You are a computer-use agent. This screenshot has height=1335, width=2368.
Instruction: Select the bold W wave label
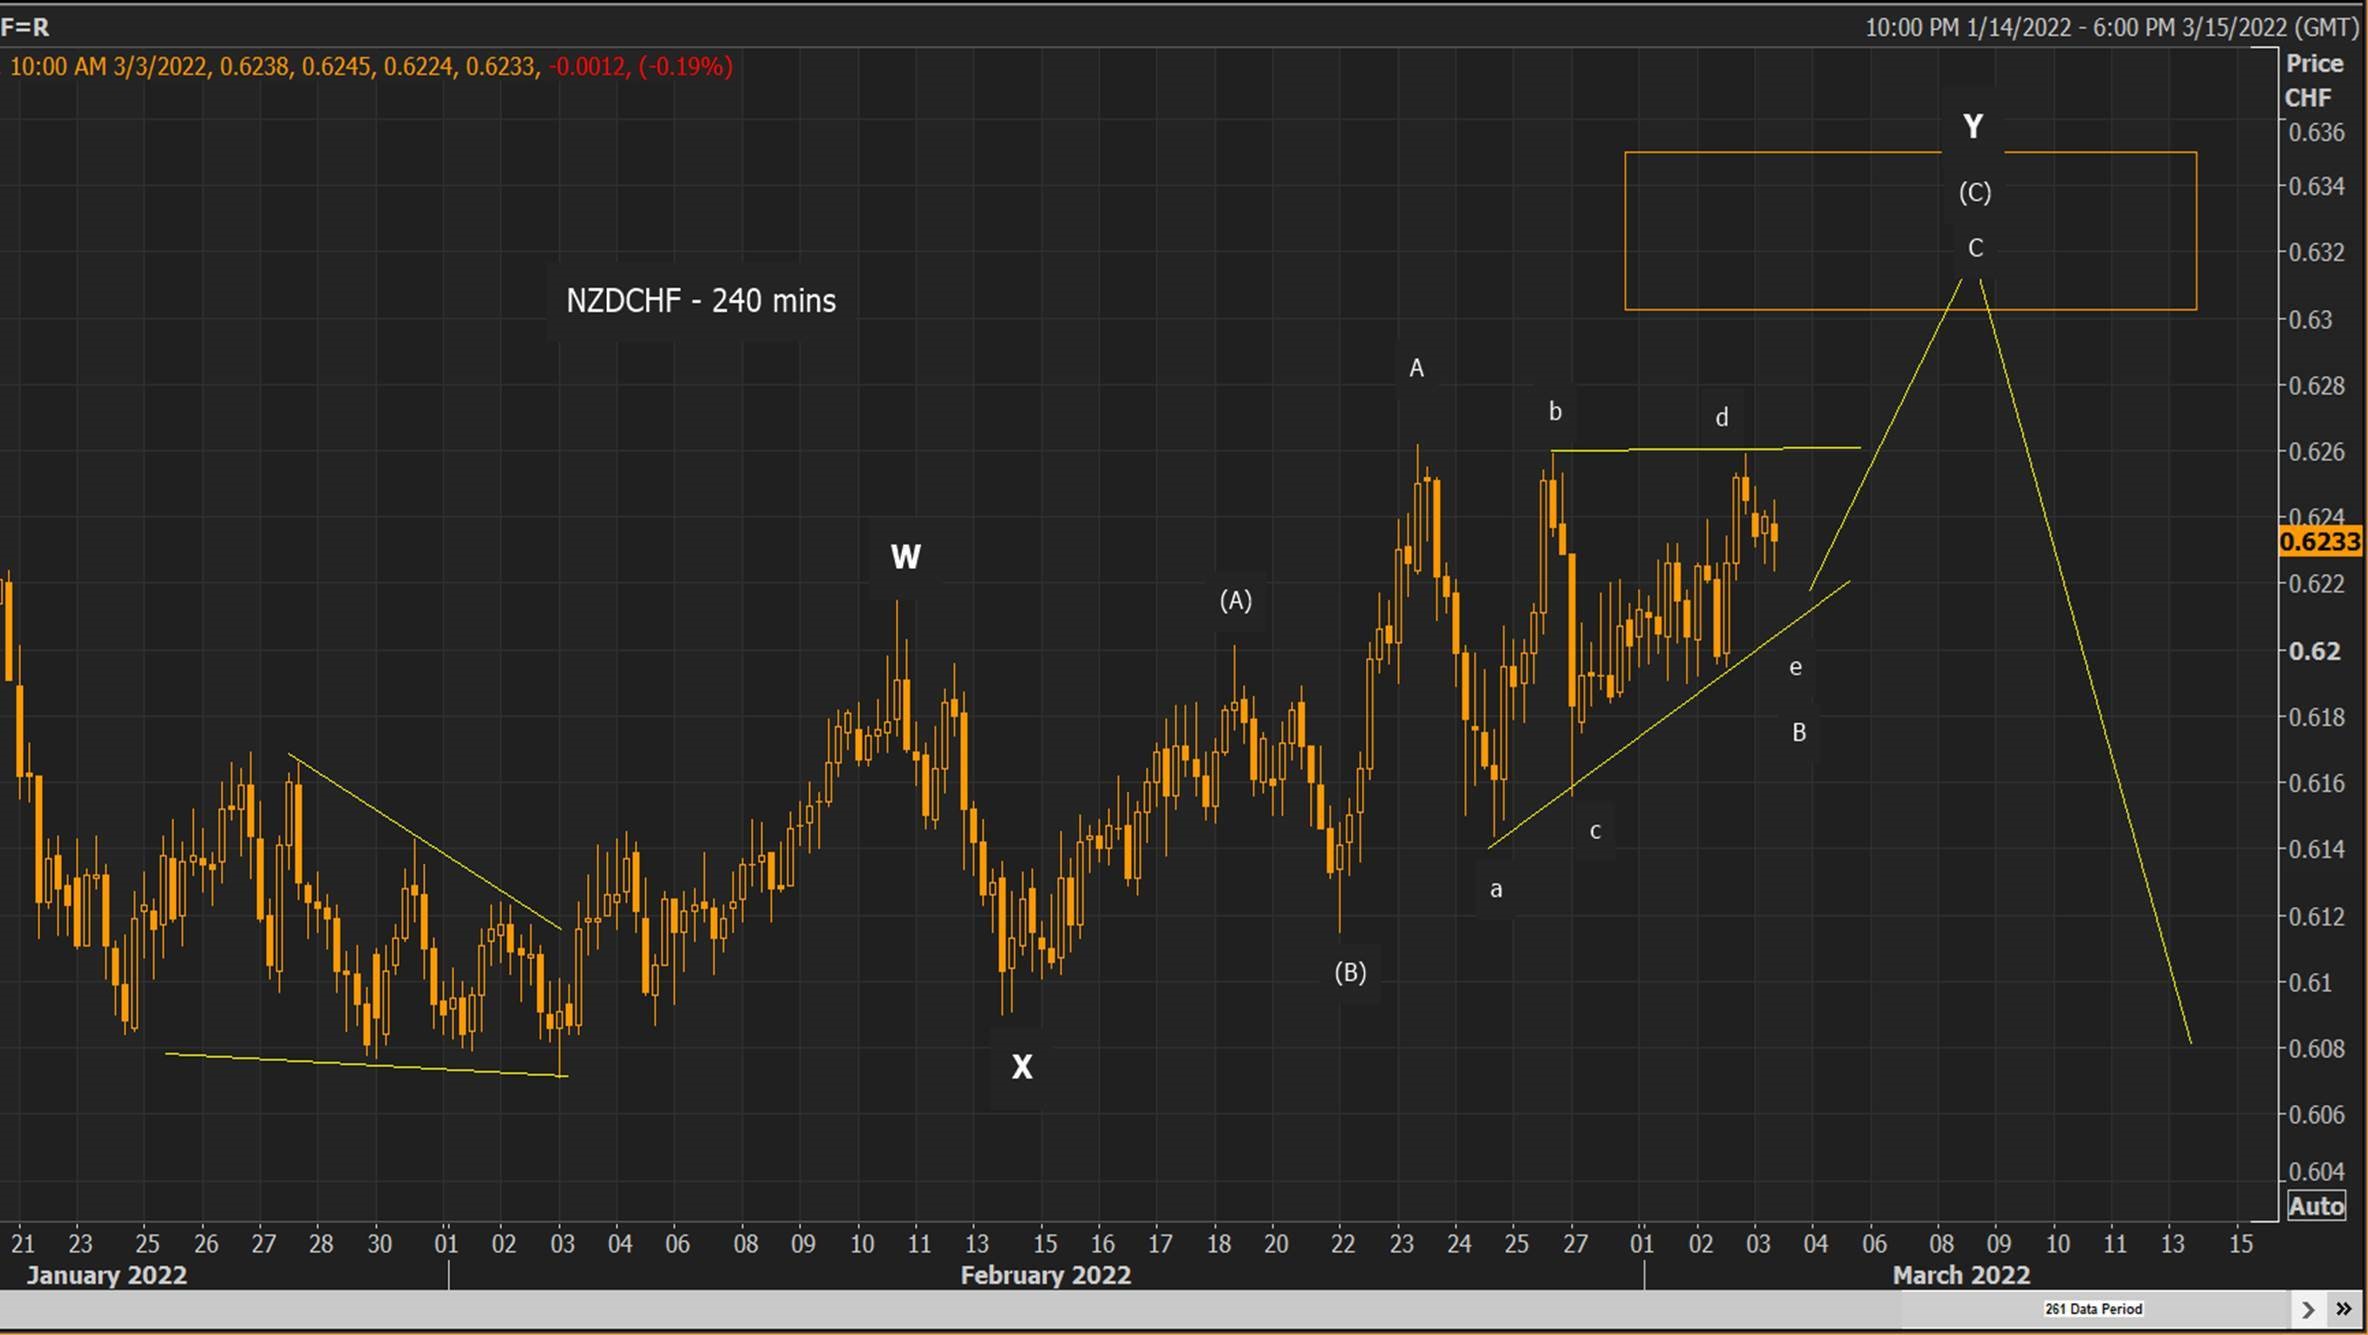(905, 557)
